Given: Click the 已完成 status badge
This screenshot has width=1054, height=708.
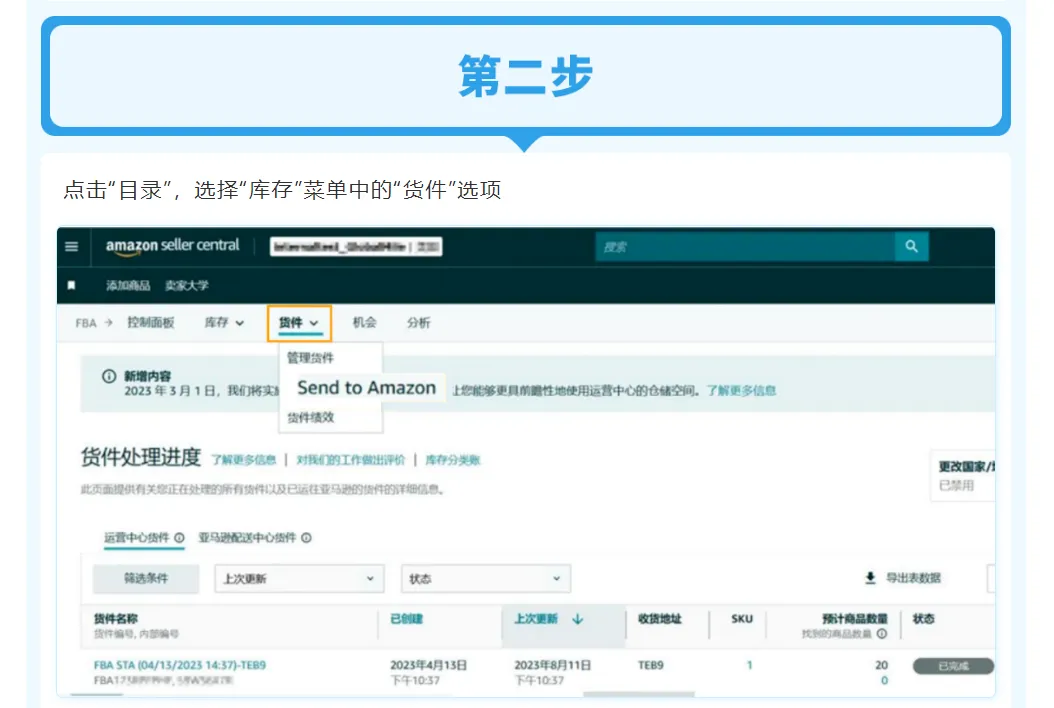Looking at the screenshot, I should point(953,666).
